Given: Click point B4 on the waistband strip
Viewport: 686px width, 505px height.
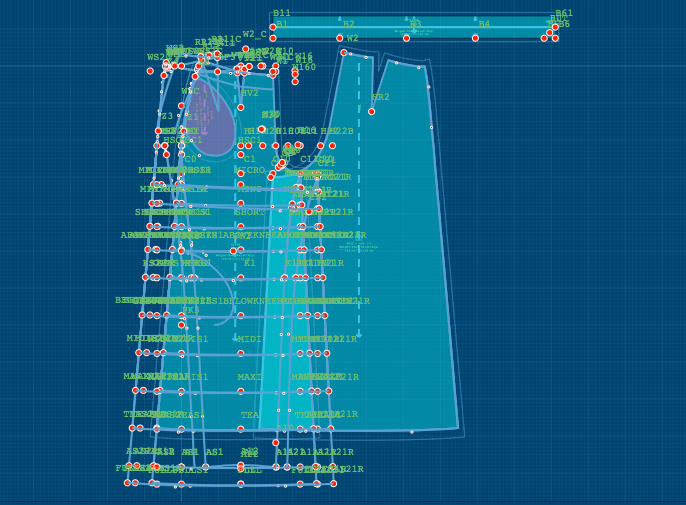Looking at the screenshot, I should pos(475,38).
